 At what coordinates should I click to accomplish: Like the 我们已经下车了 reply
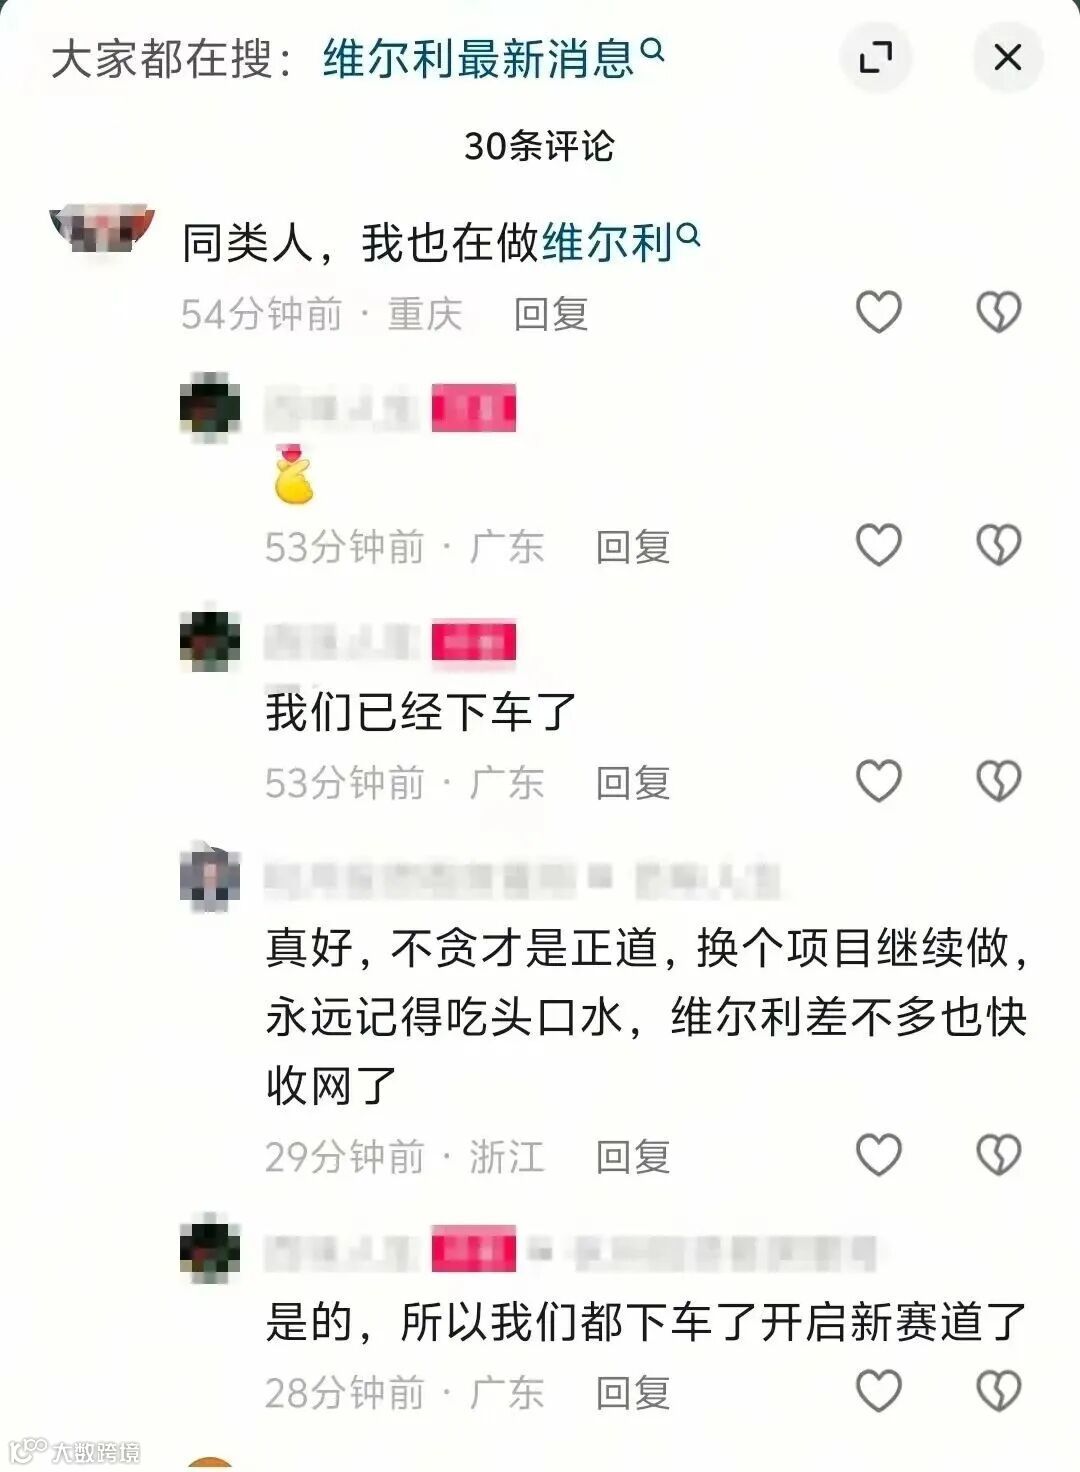click(879, 781)
